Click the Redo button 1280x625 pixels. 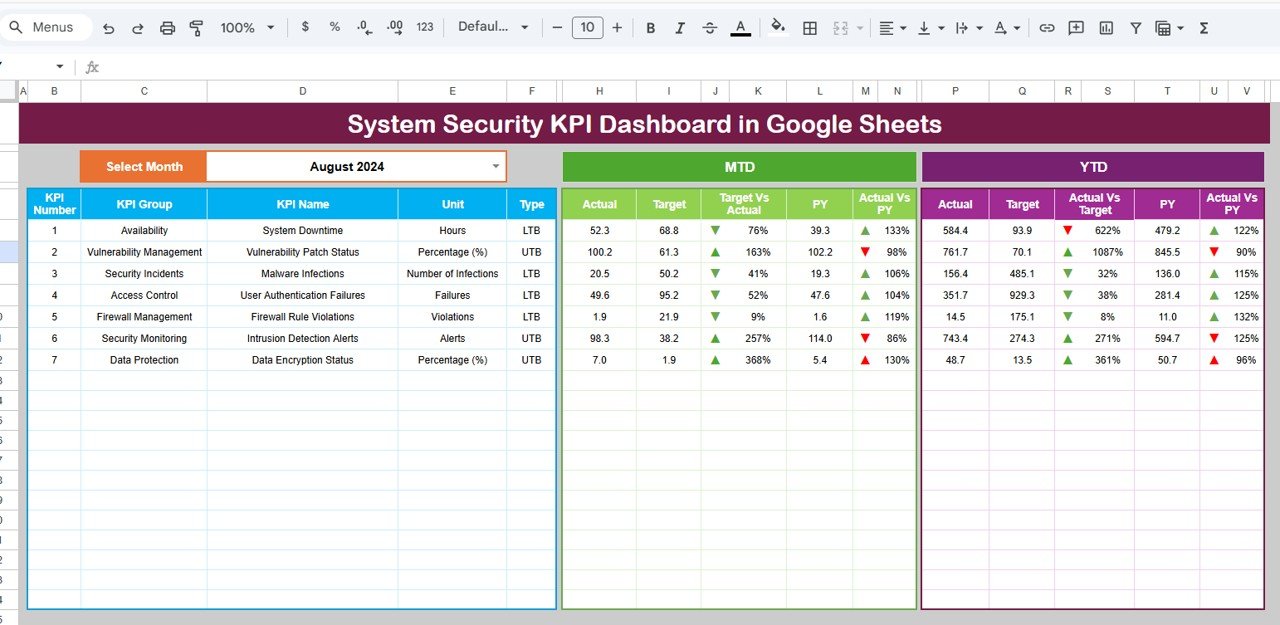138,27
